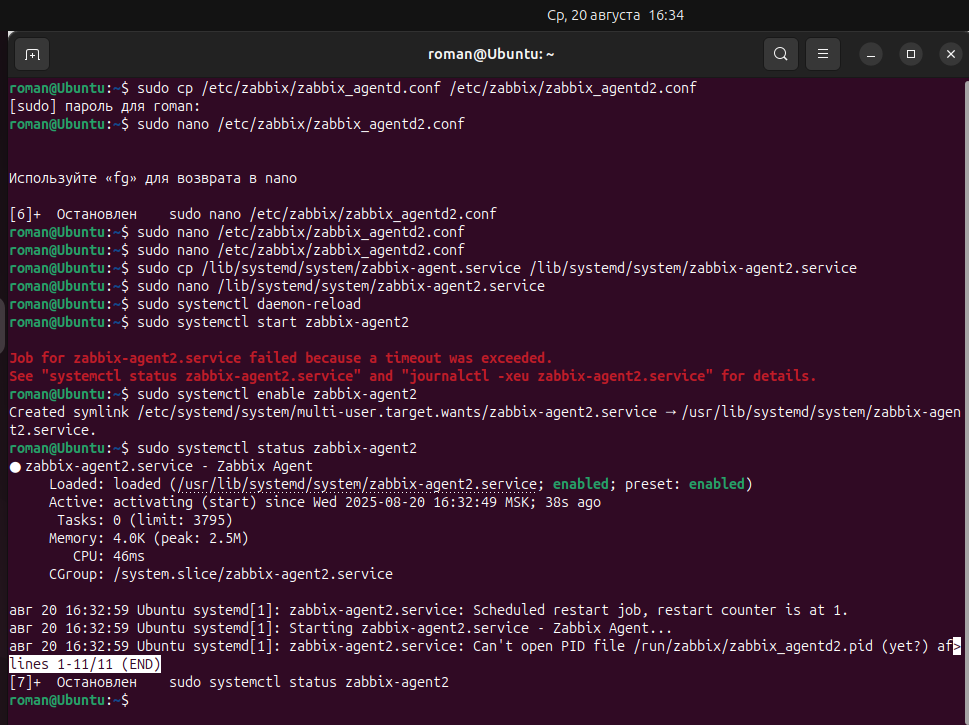
Task: Click the 'sudo systemctl start zabbix-agent2' command
Action: [x=273, y=322]
